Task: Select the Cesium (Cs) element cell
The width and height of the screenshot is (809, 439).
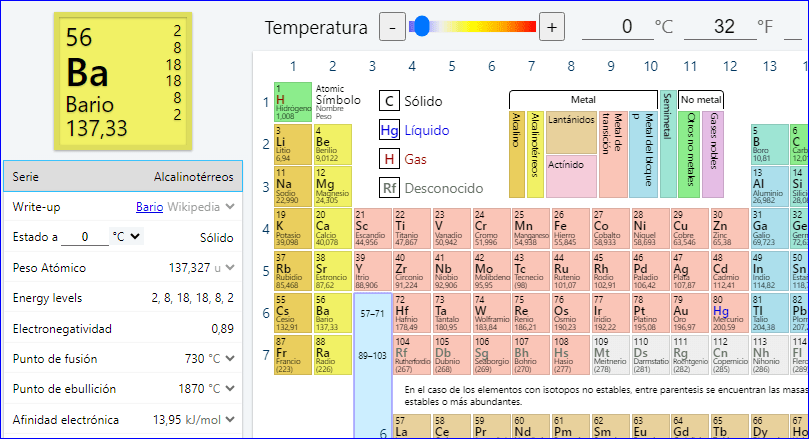Action: (293, 313)
